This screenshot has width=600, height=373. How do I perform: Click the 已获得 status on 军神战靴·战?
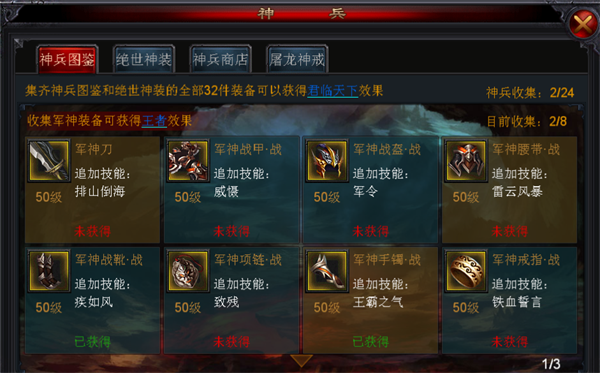click(92, 342)
